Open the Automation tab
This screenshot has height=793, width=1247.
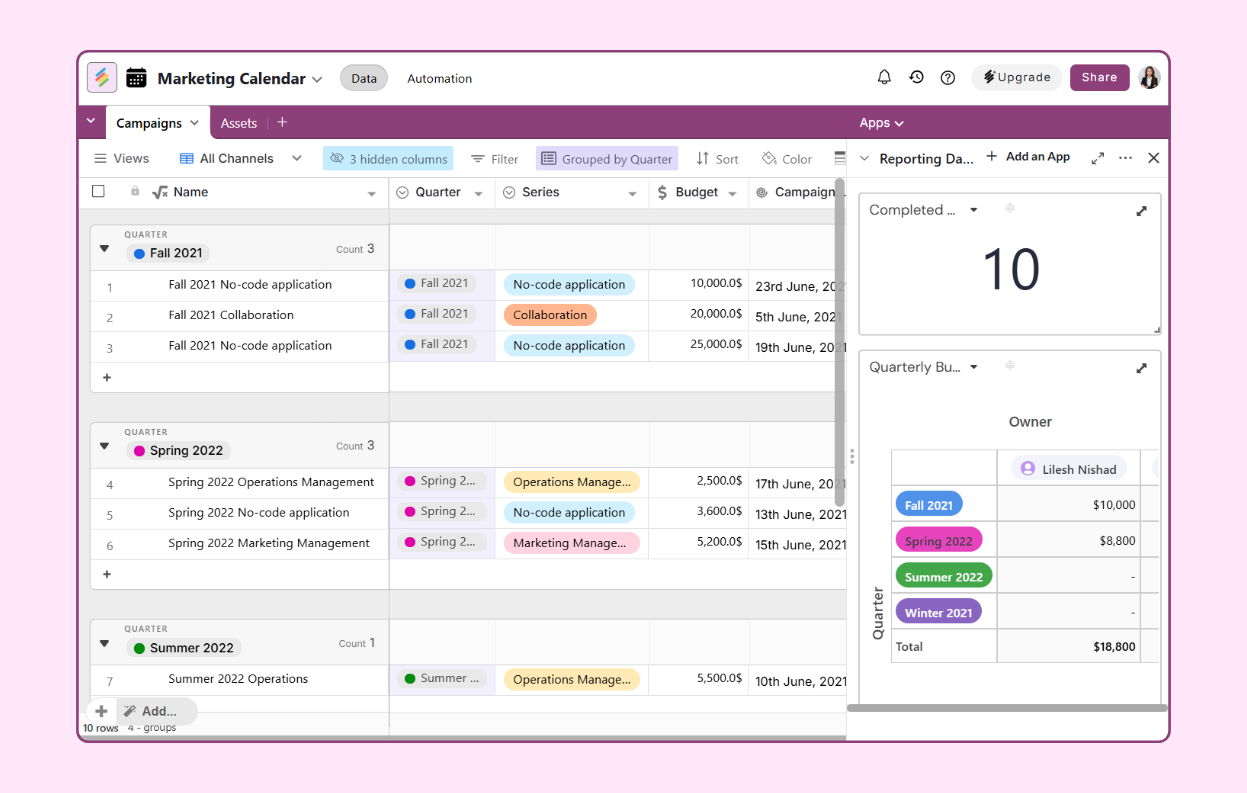pyautogui.click(x=439, y=78)
